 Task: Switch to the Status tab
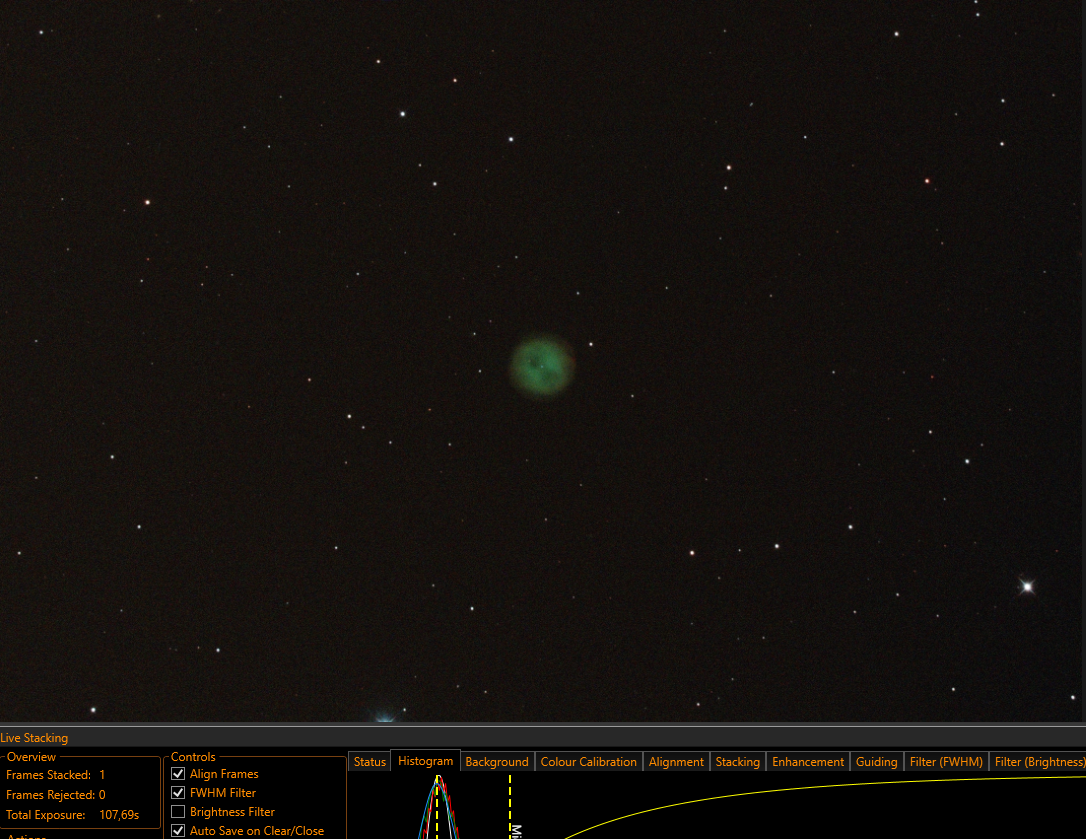point(369,761)
